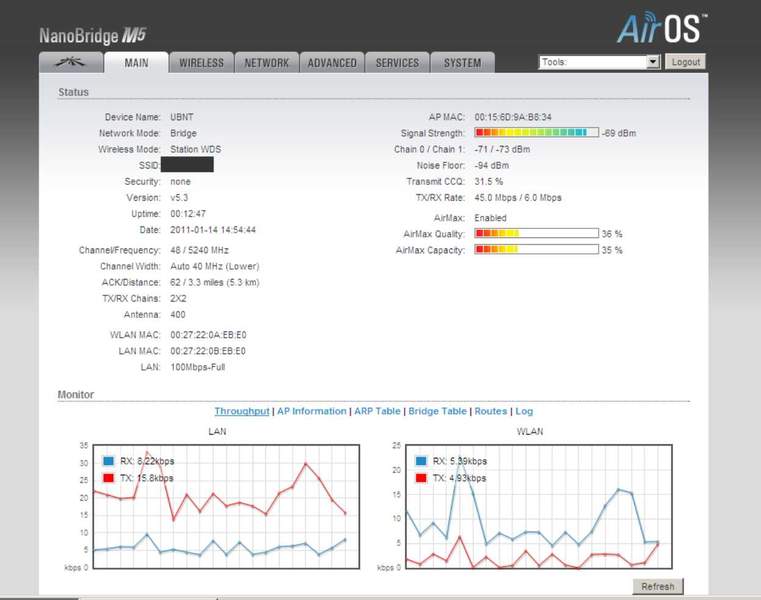
Task: Click the AirMax Quality percentage 36 %
Action: (x=612, y=234)
